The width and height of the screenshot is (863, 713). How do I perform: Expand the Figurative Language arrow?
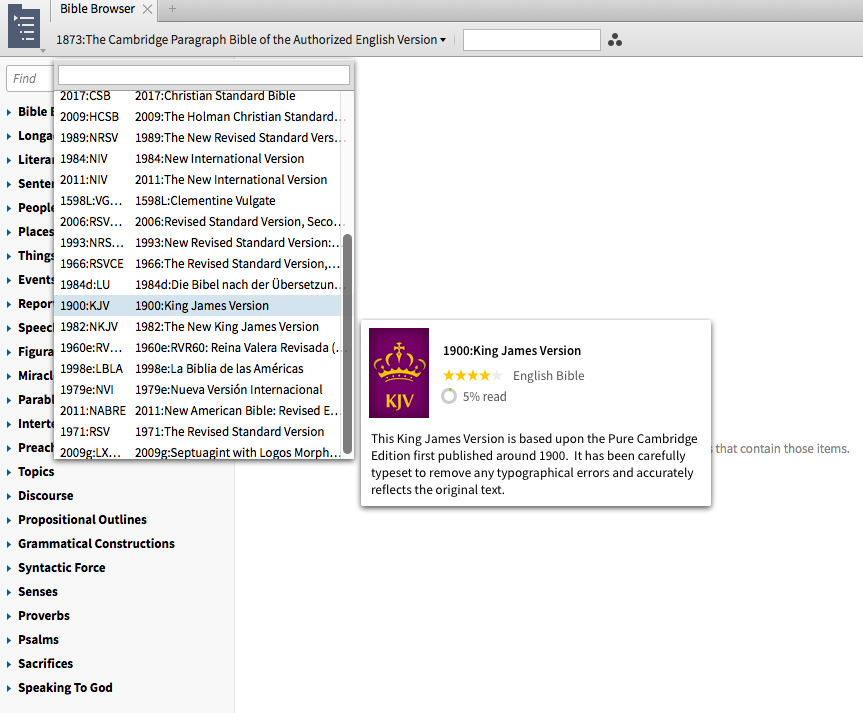(x=9, y=352)
